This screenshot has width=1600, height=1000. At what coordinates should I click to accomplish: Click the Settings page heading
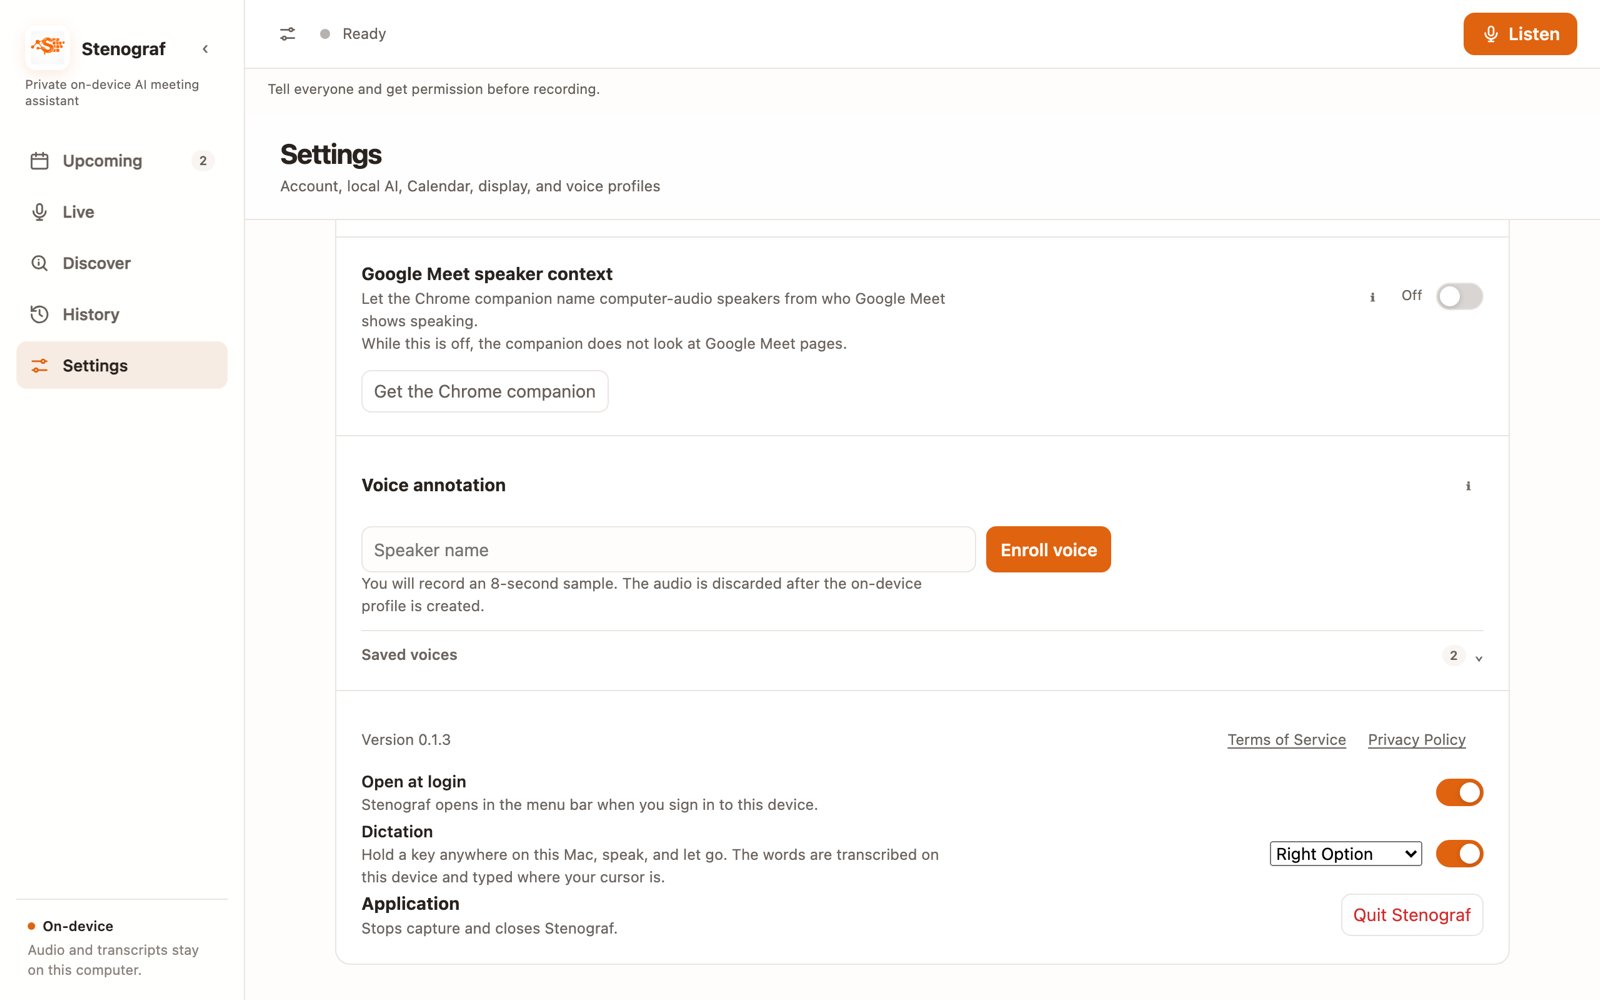(331, 154)
